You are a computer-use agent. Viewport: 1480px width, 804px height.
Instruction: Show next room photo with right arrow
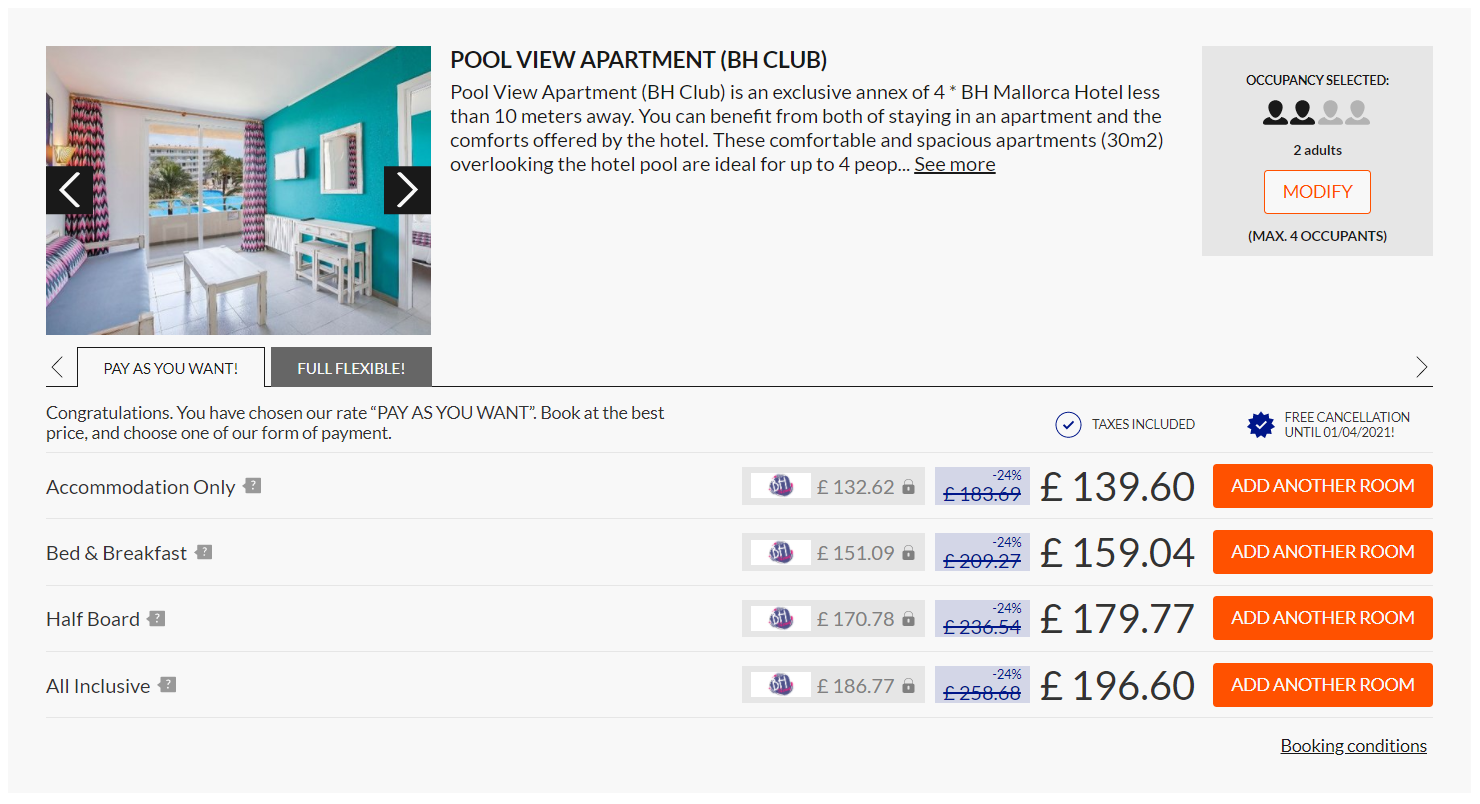(407, 190)
